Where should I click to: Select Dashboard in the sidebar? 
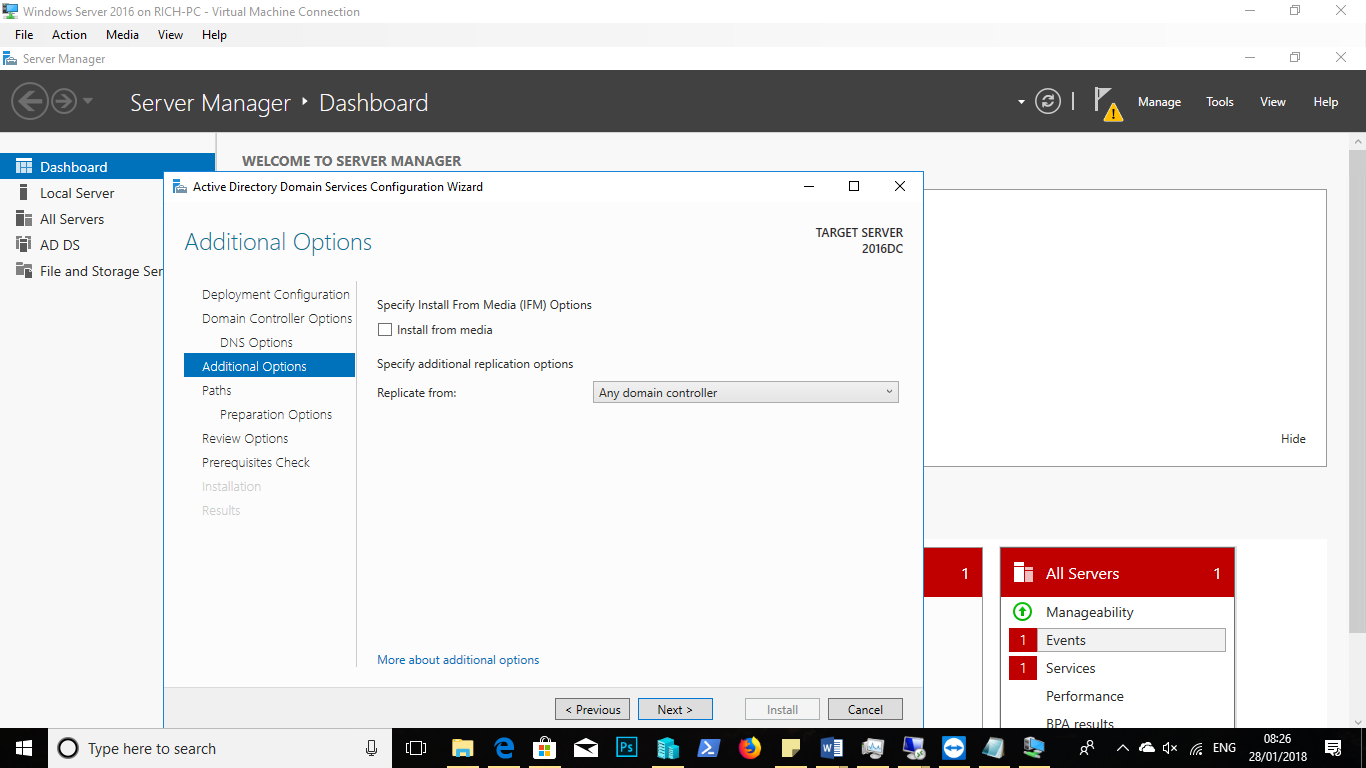107,167
